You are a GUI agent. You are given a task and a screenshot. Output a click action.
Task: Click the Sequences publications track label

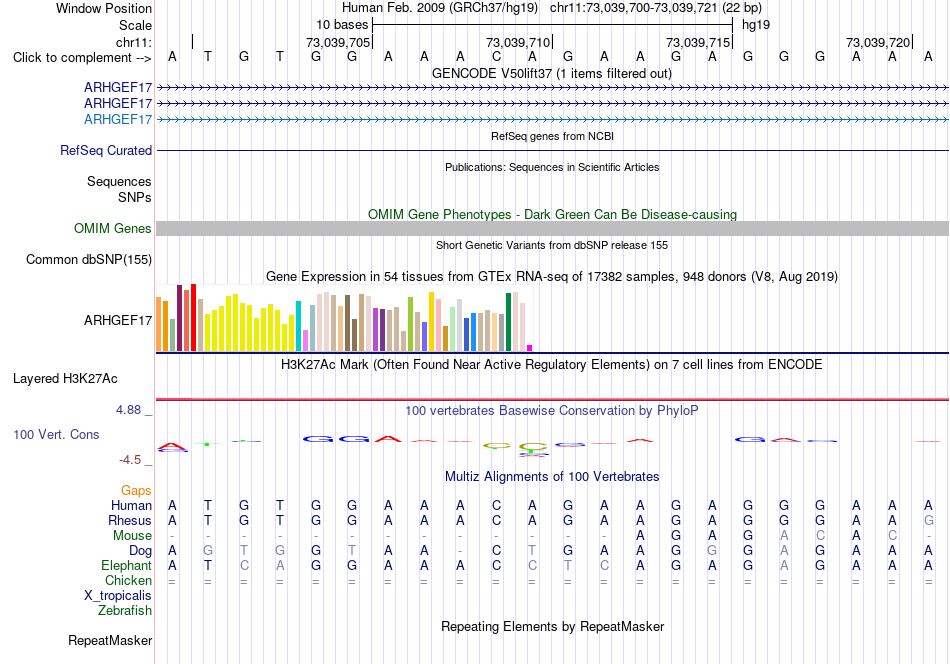coord(119,181)
